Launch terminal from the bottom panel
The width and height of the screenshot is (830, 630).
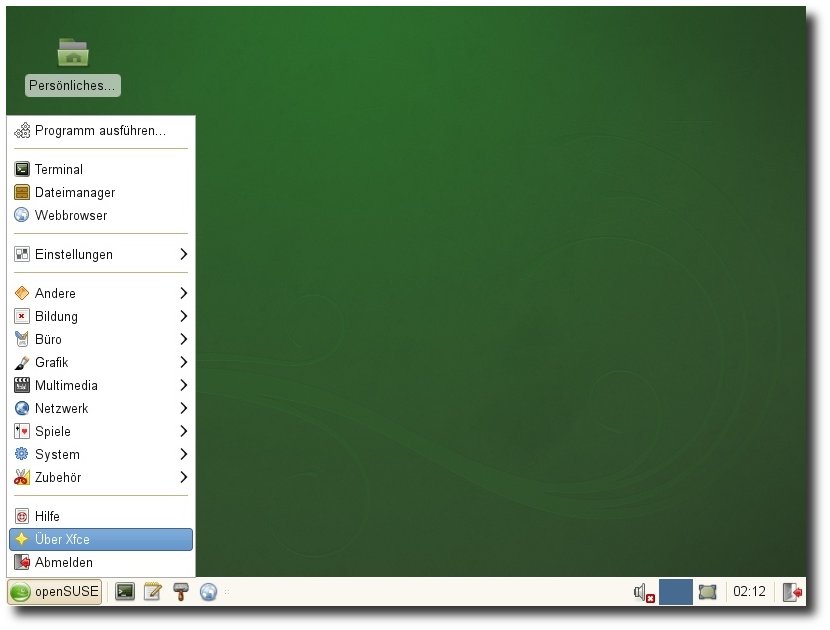125,592
